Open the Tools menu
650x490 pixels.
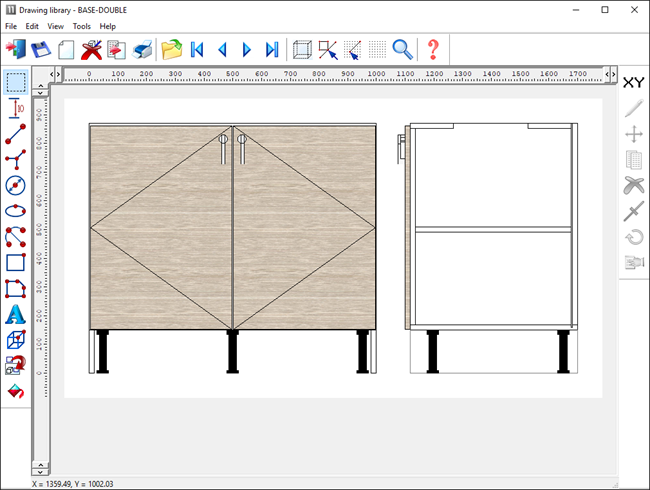pos(81,26)
